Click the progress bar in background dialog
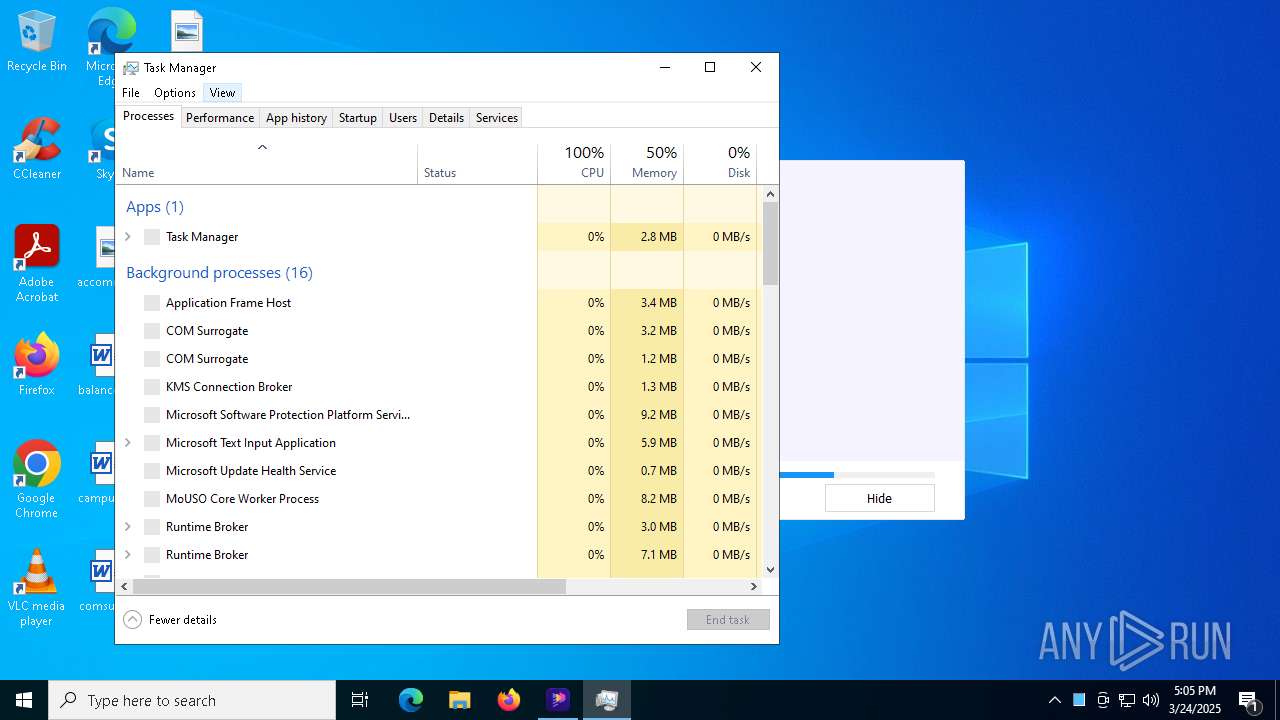Viewport: 1280px width, 720px height. click(x=857, y=475)
